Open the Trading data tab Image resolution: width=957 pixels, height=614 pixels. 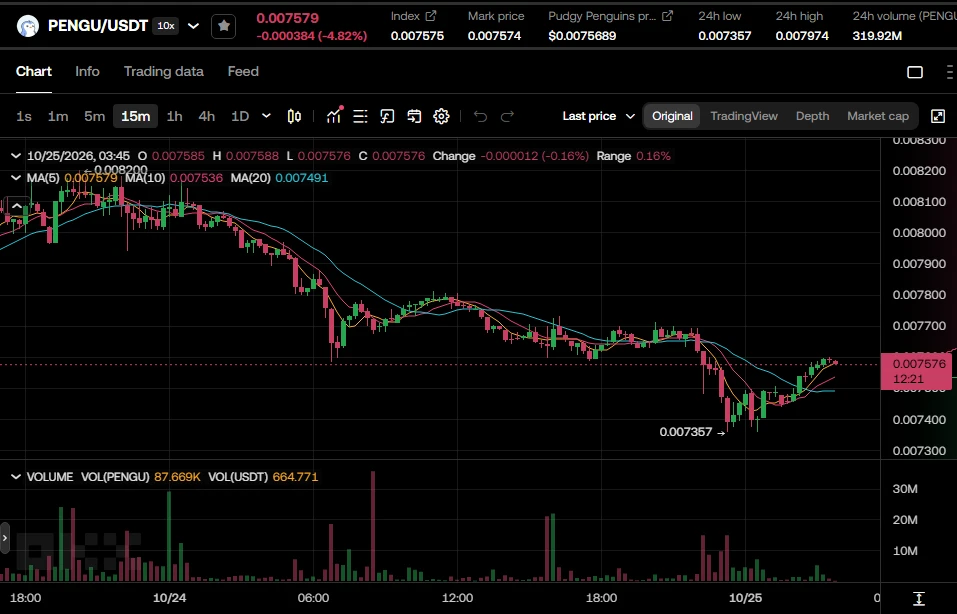tap(164, 71)
